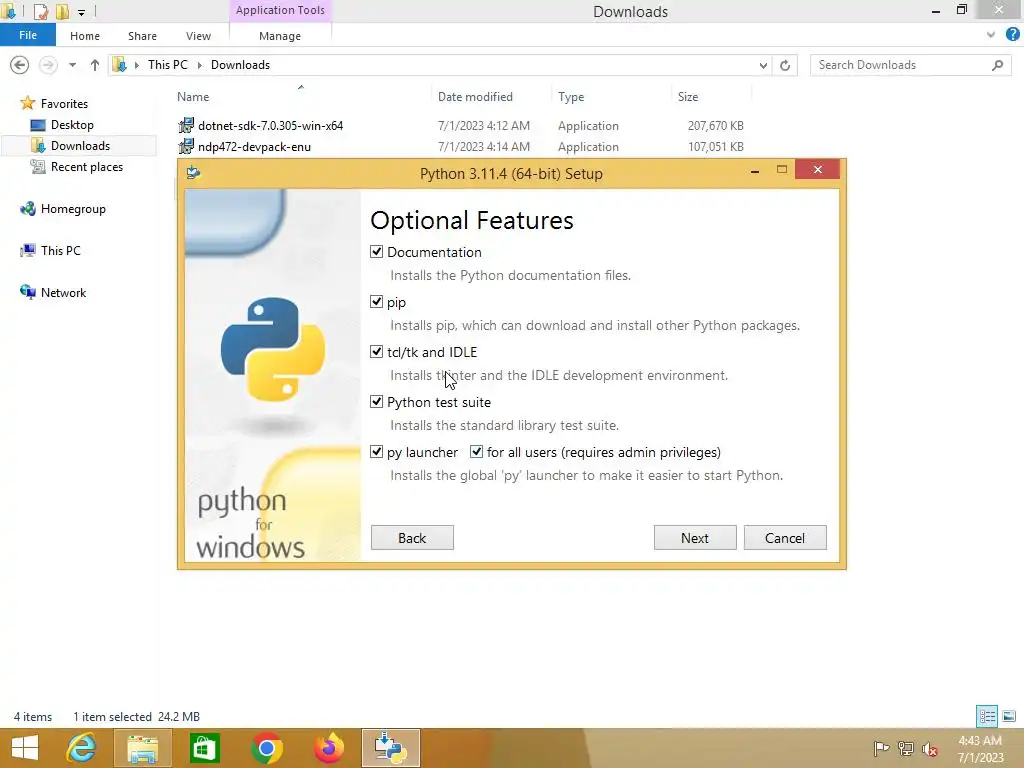Click This PC in address breadcrumb
Image resolution: width=1024 pixels, height=768 pixels.
pyautogui.click(x=167, y=65)
